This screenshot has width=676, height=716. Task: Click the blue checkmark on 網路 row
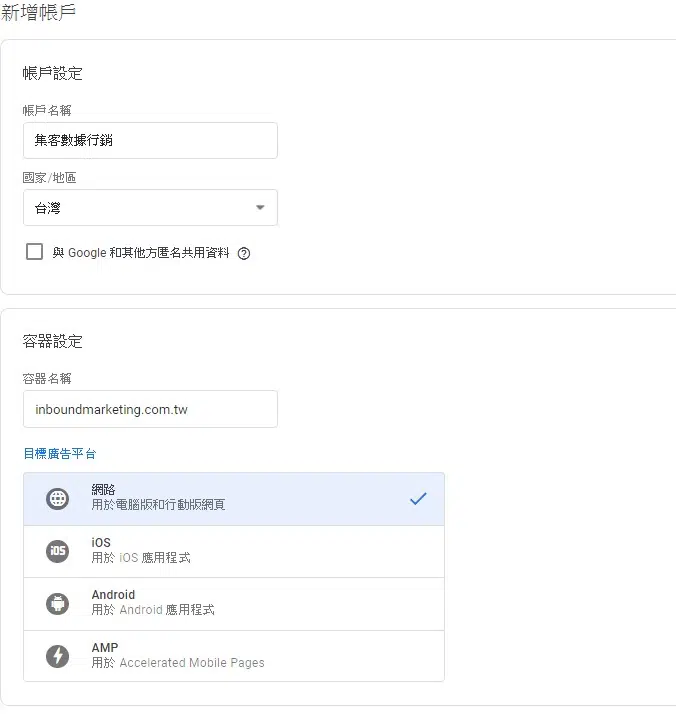pyautogui.click(x=418, y=498)
